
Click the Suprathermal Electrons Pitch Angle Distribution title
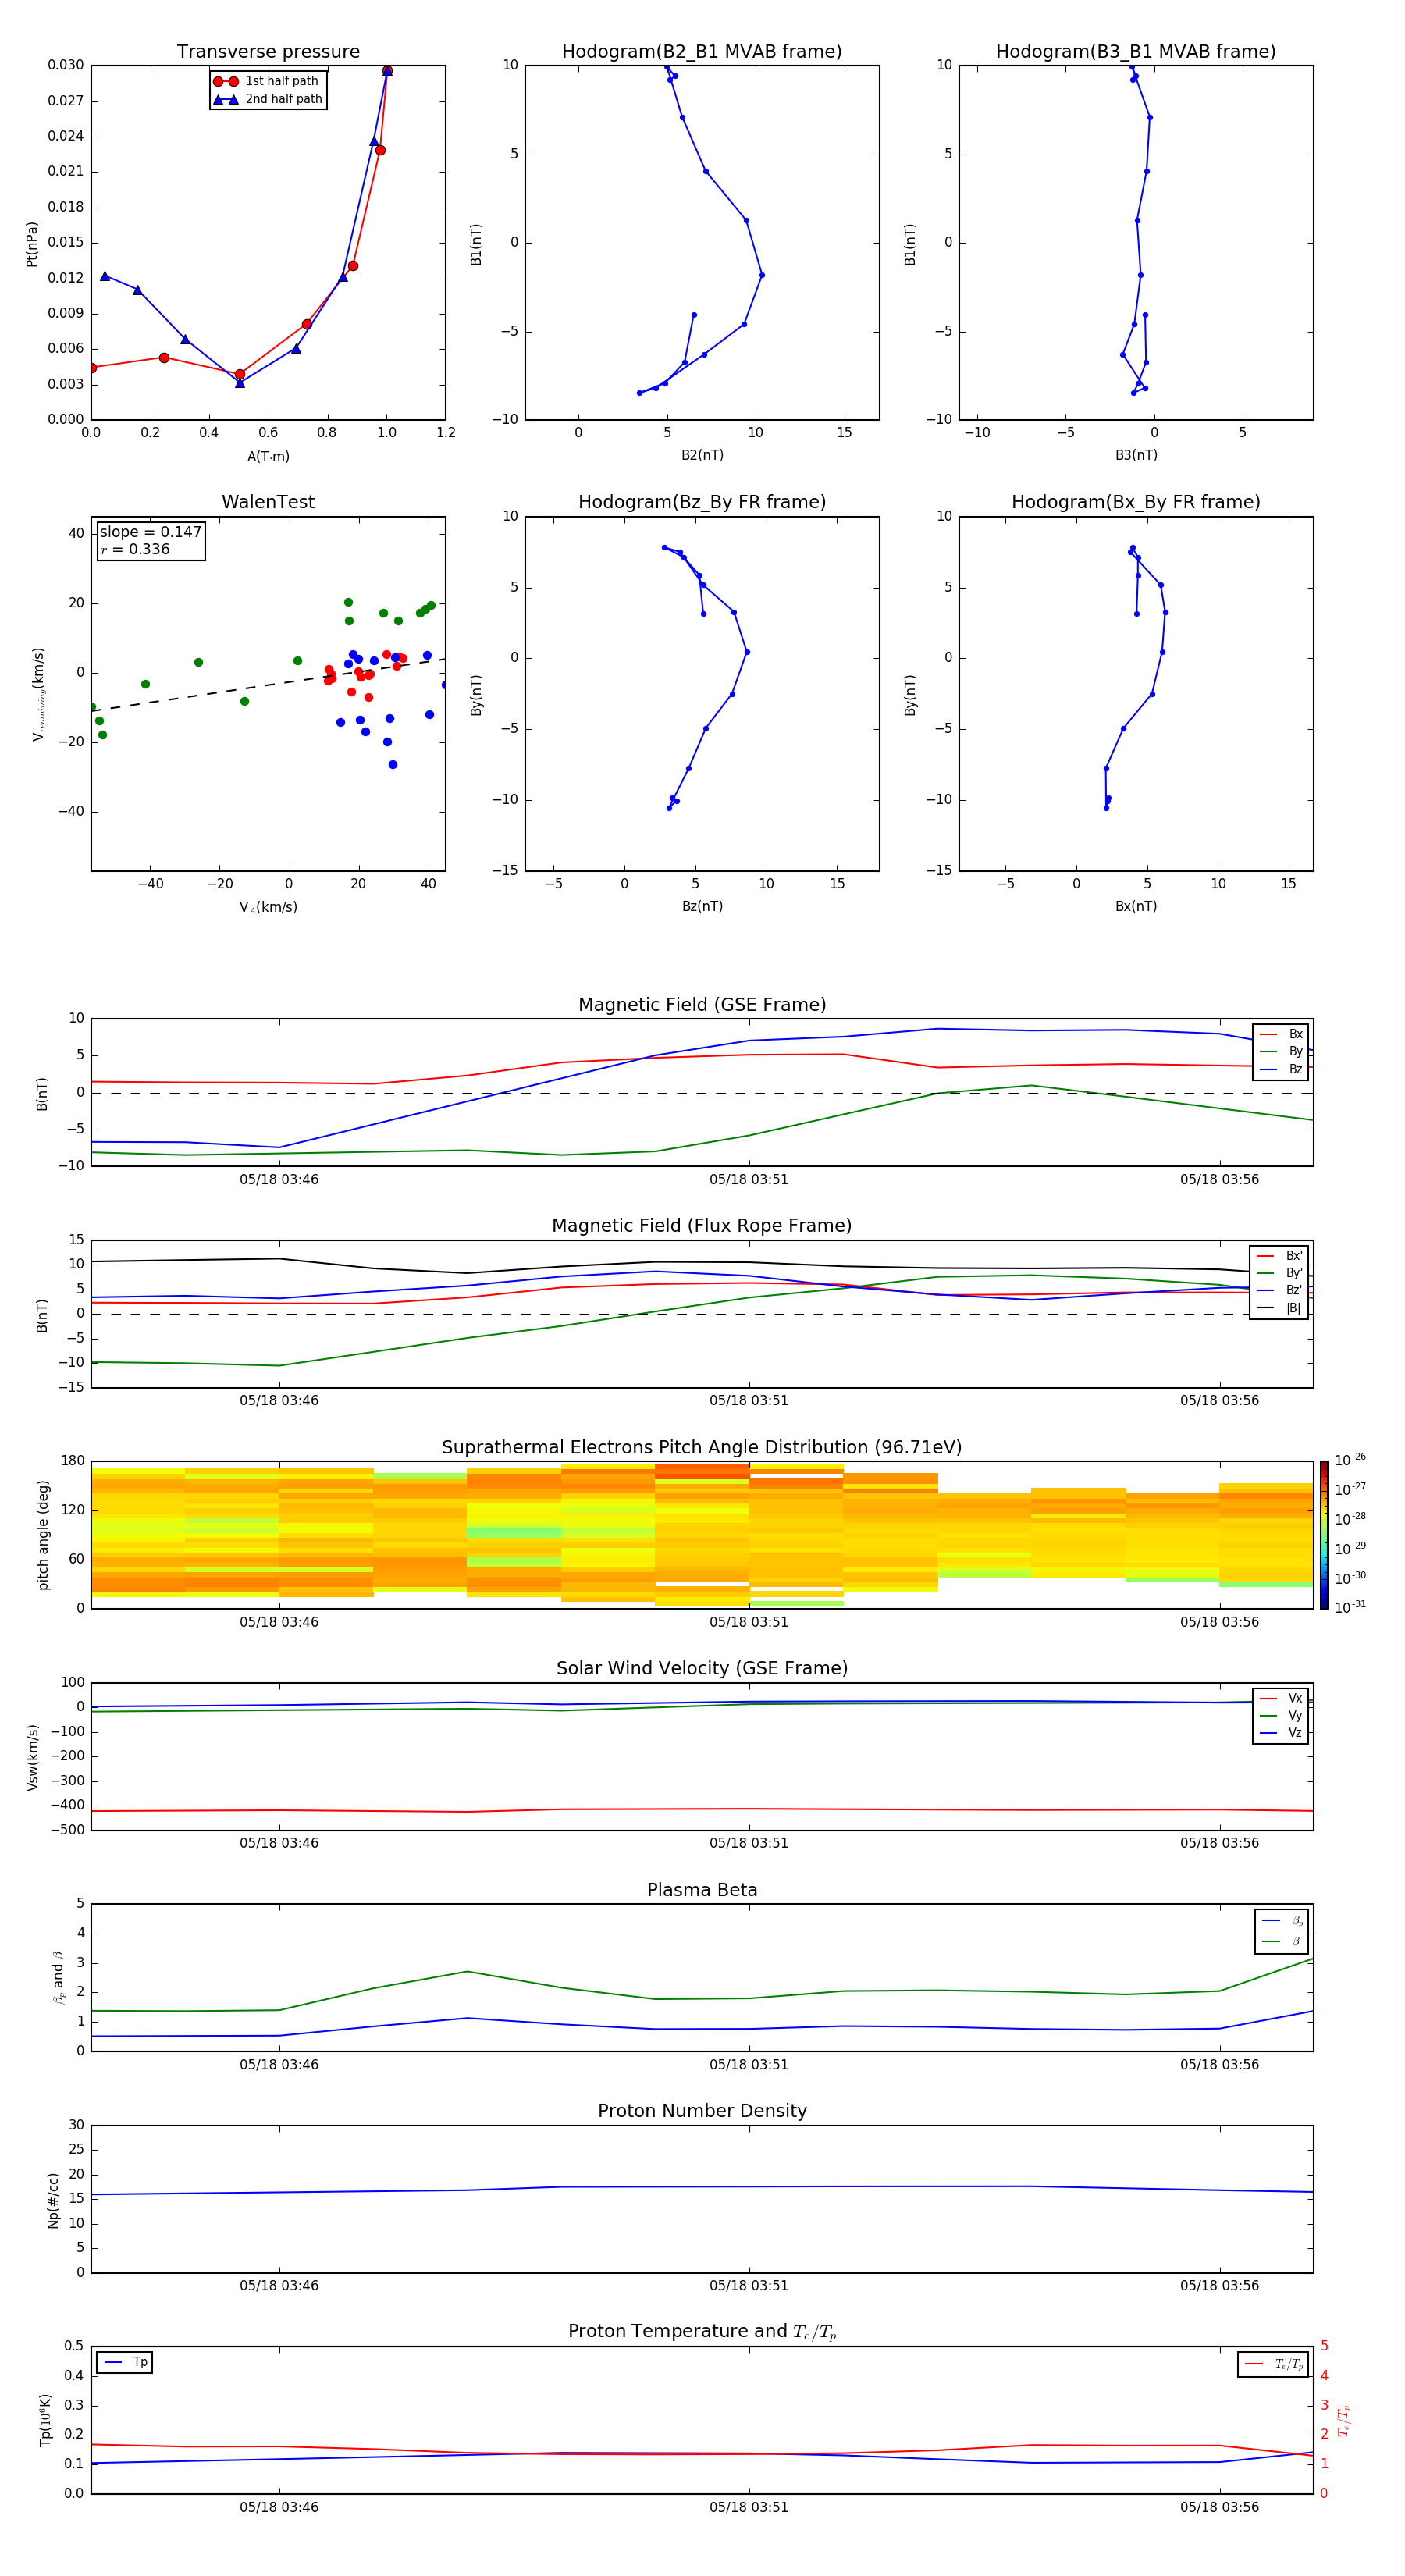[702, 1448]
